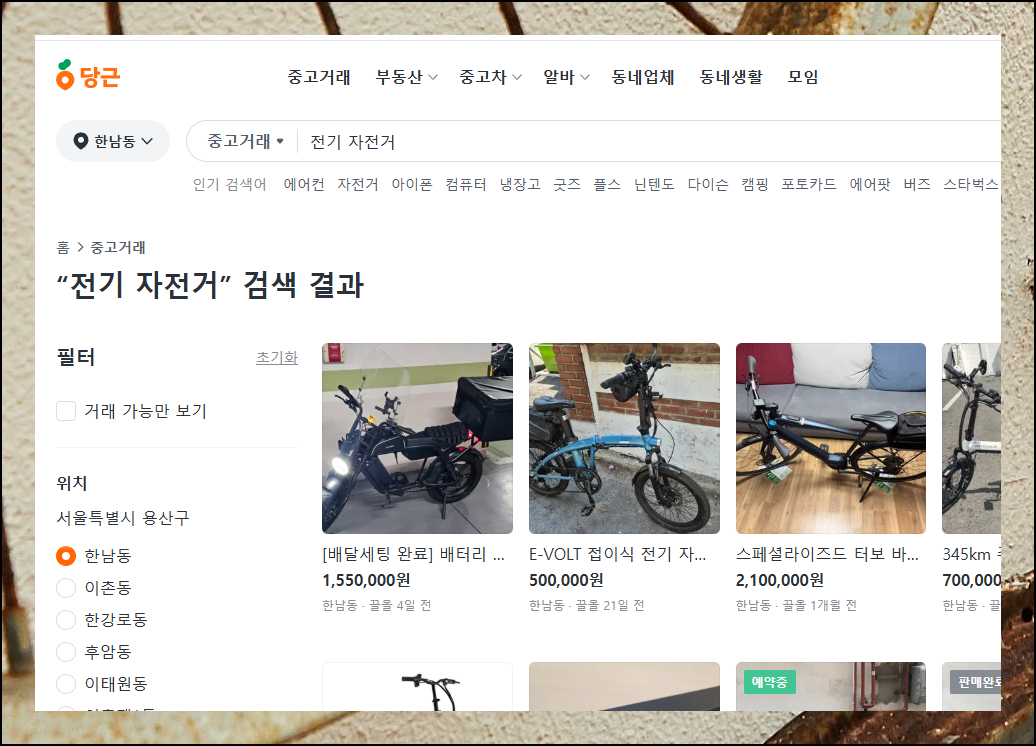Open the 모임 menu item
Screen dimensions: 1036x746
[803, 77]
